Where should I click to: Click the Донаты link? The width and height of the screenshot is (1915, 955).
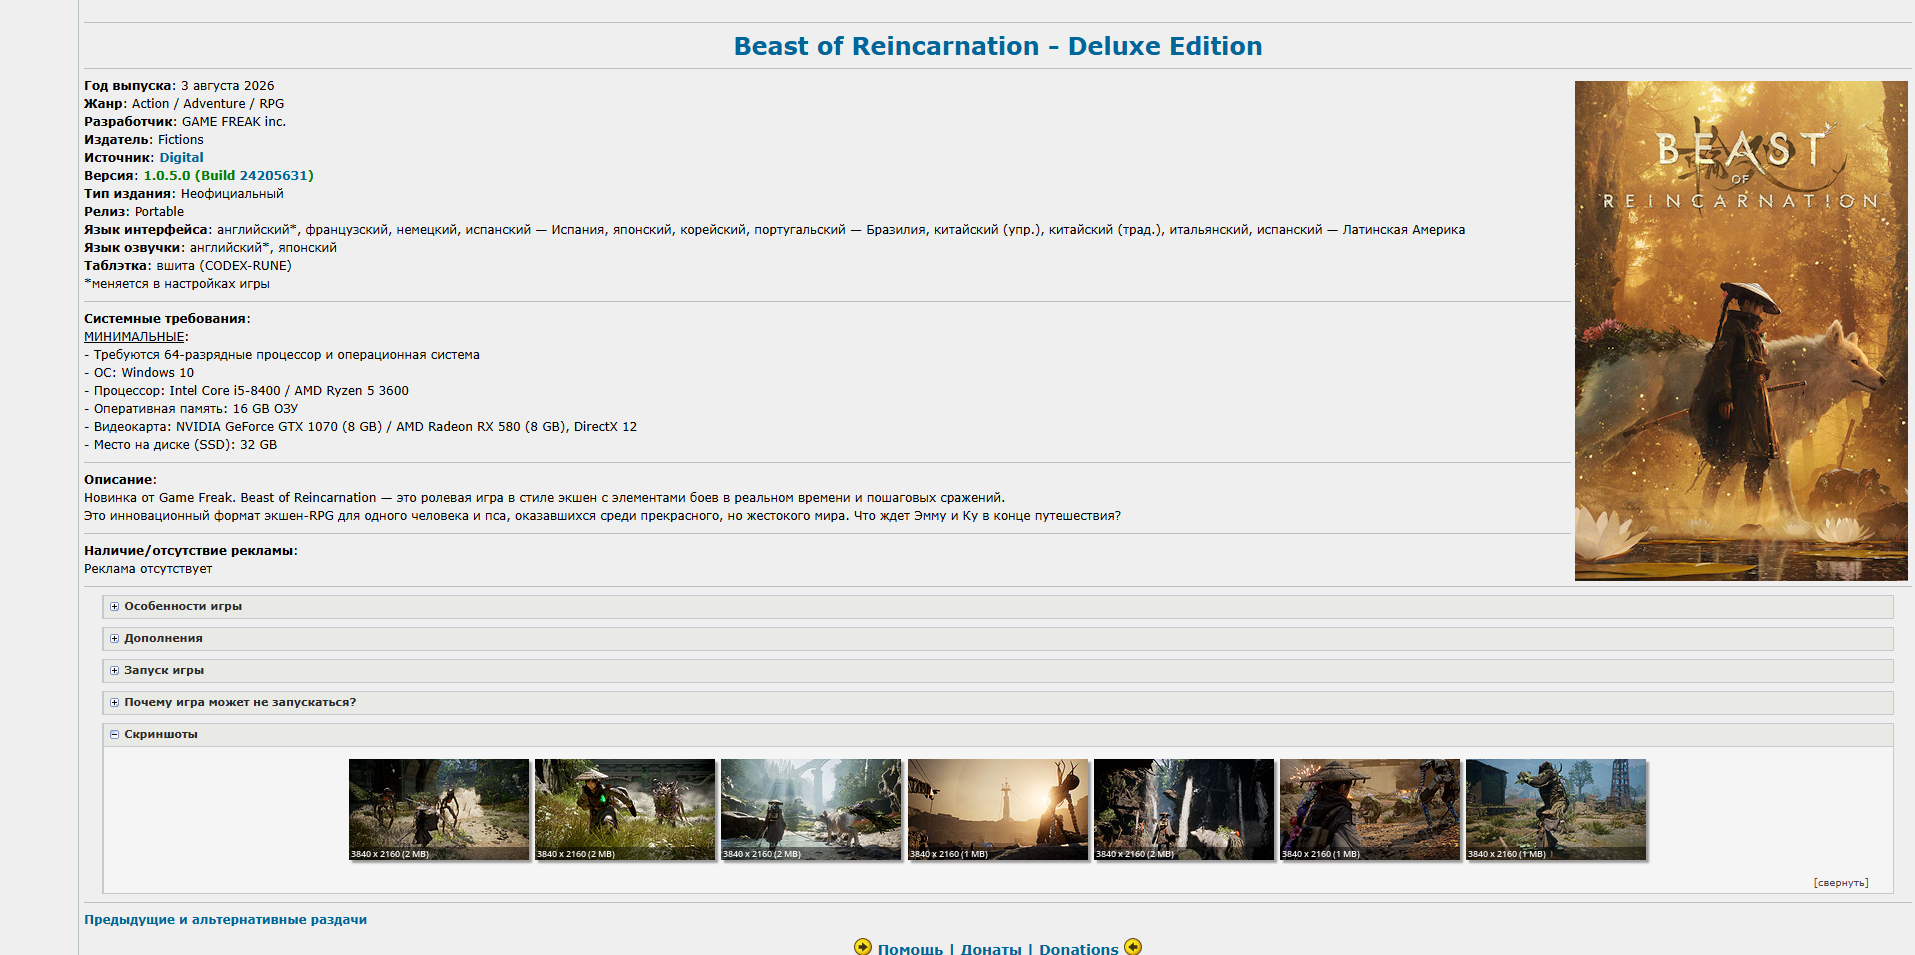click(991, 949)
